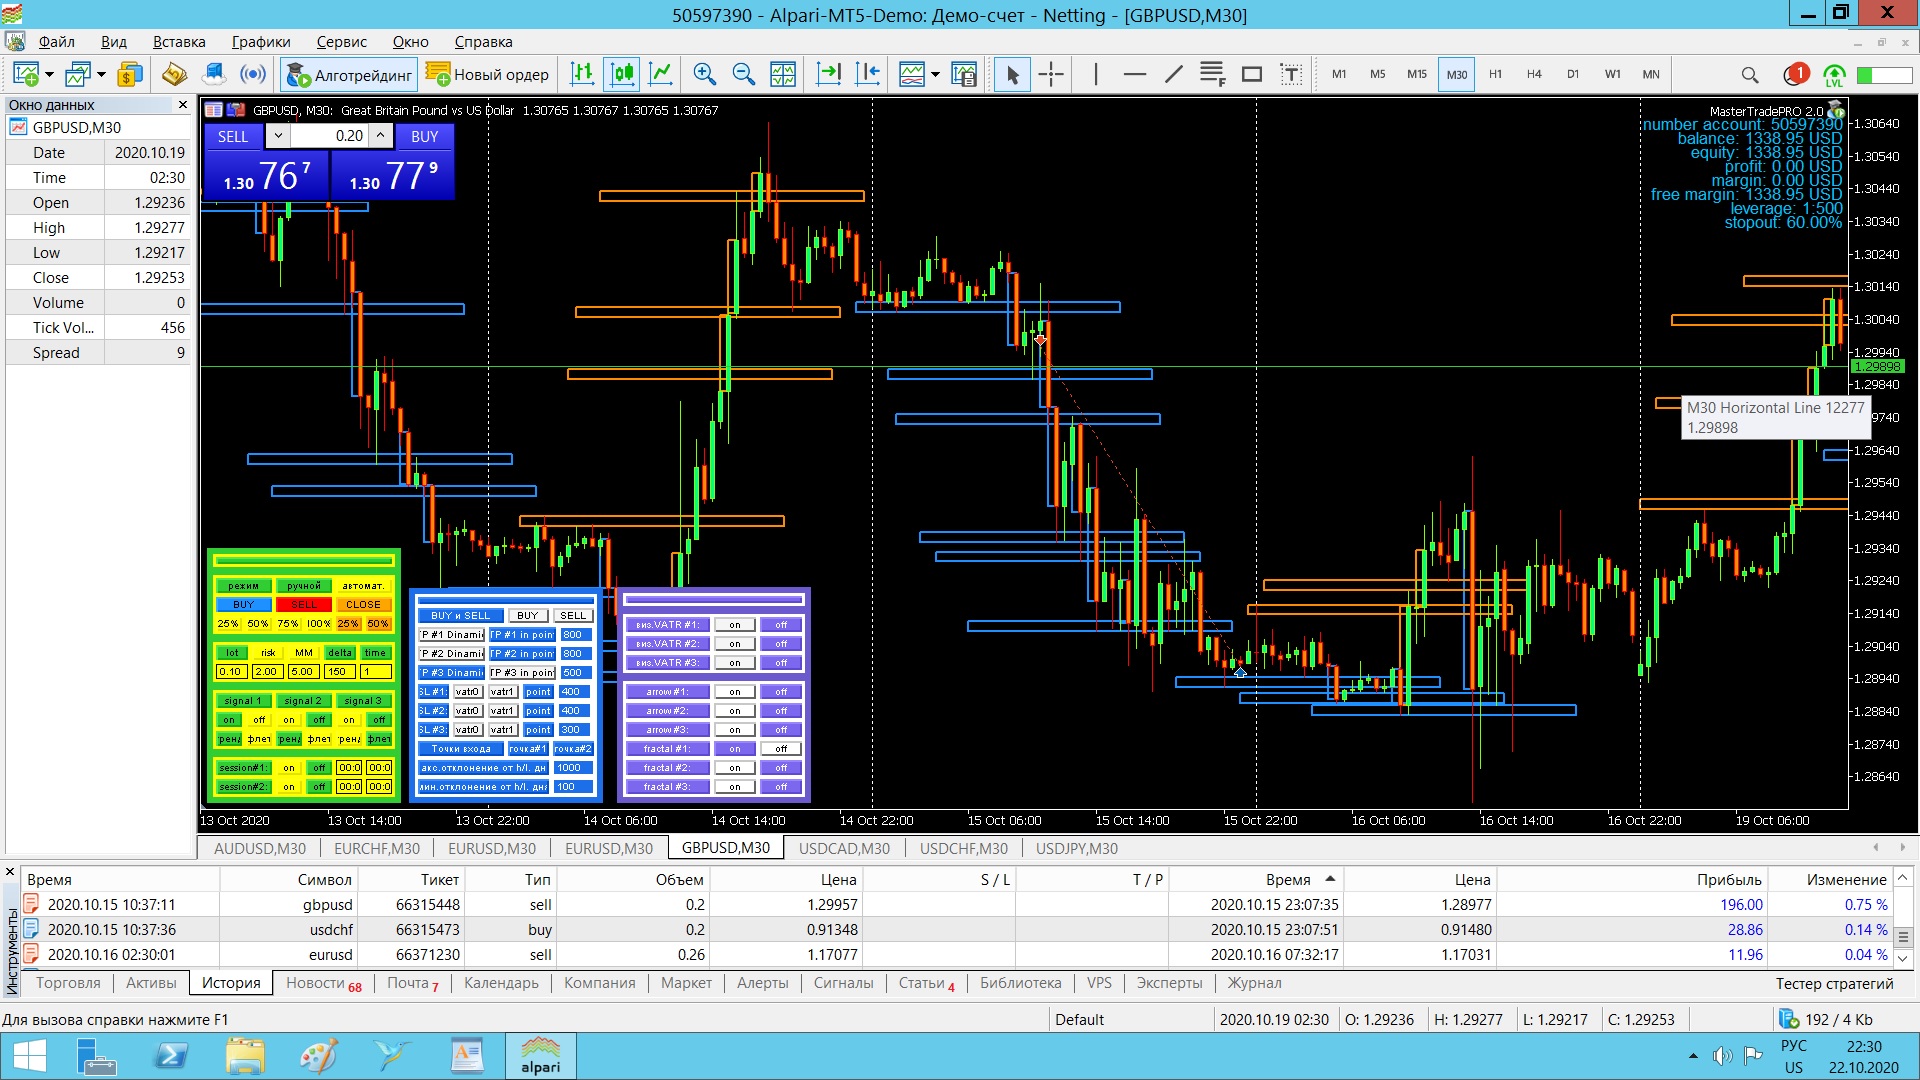The width and height of the screenshot is (1920, 1080).
Task: Open the toolbar search magnifier
Action: 1749,75
